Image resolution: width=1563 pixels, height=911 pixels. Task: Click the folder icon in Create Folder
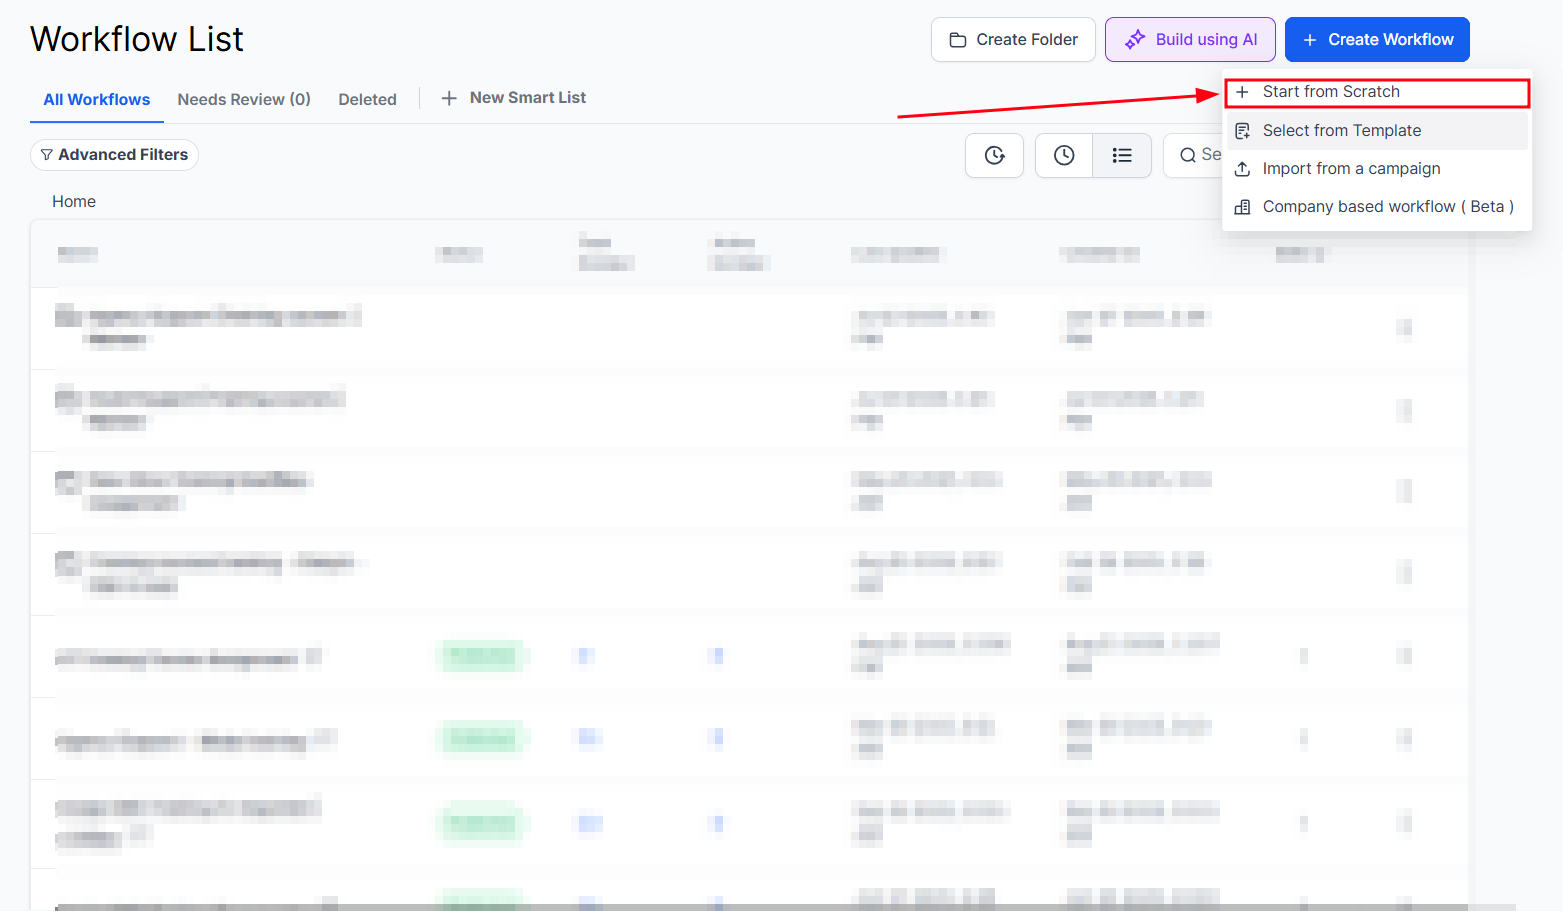pos(957,40)
